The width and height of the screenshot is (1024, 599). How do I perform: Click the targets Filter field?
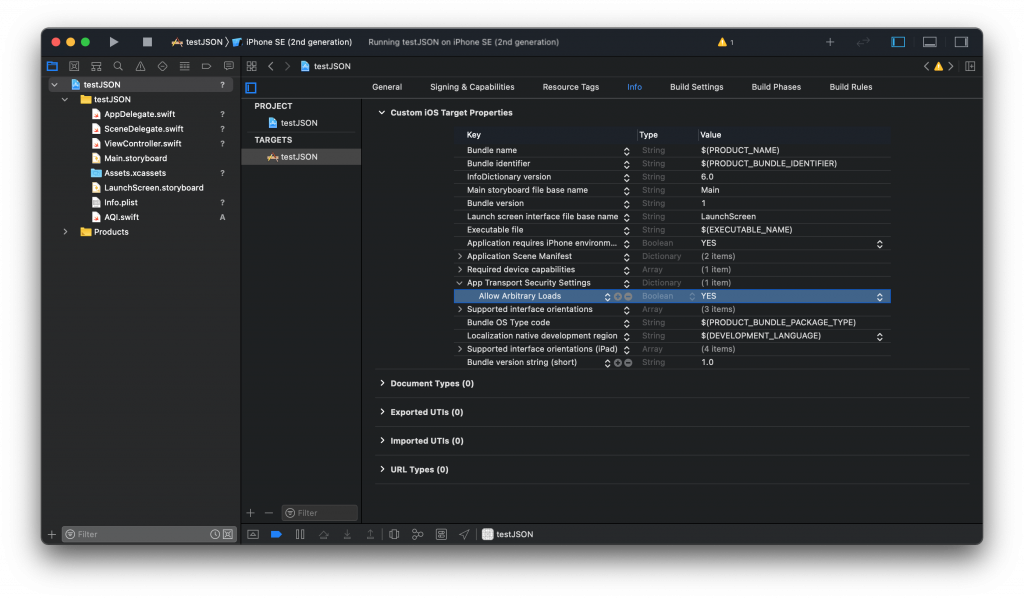[320, 513]
